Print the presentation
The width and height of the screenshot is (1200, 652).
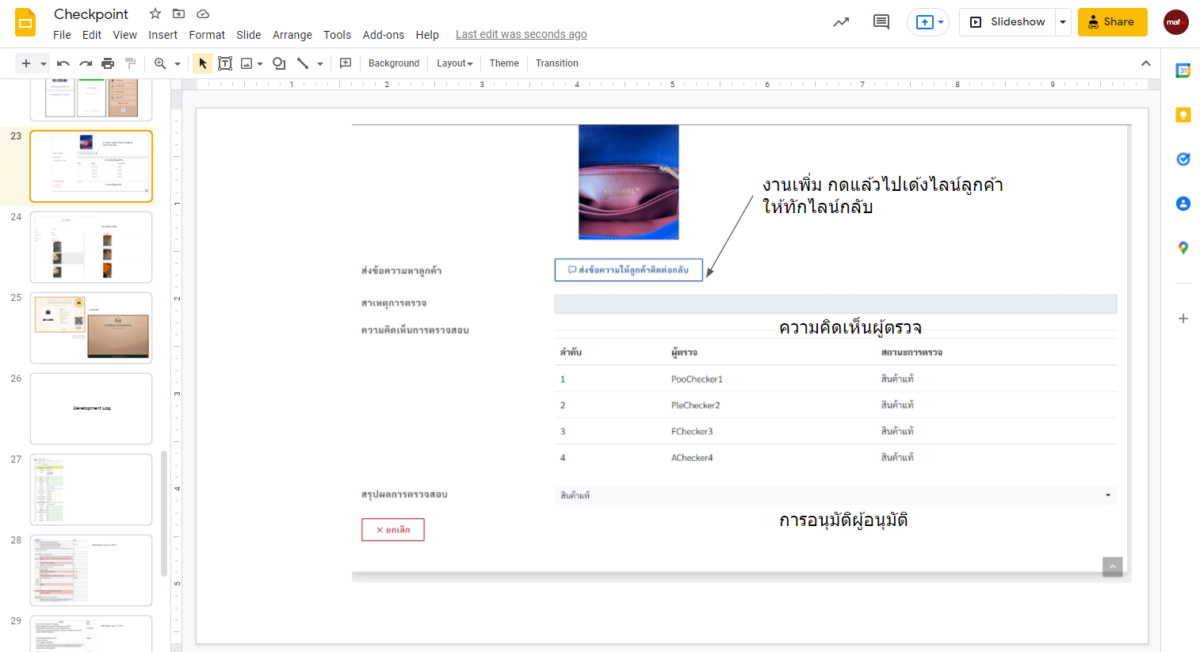(x=107, y=62)
